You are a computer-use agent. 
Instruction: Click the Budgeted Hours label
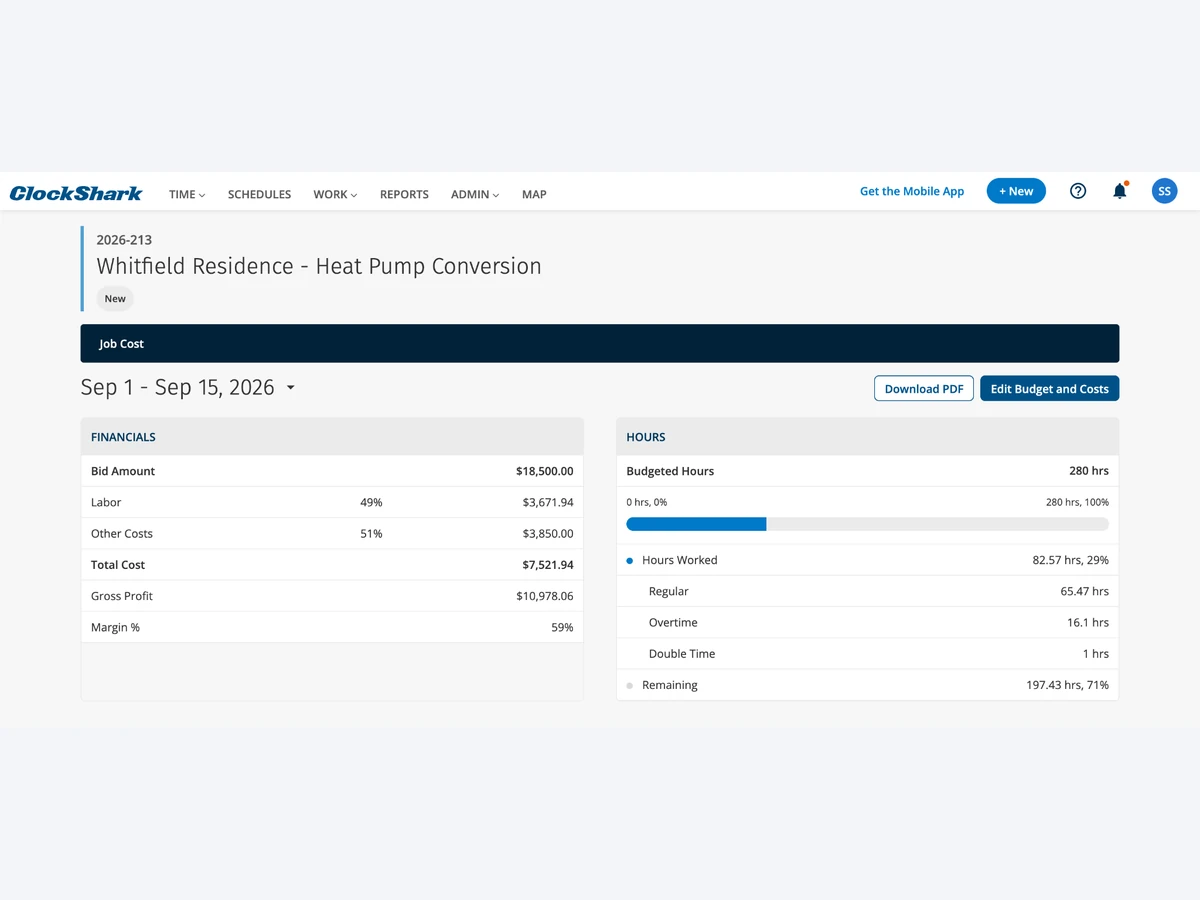pyautogui.click(x=670, y=471)
